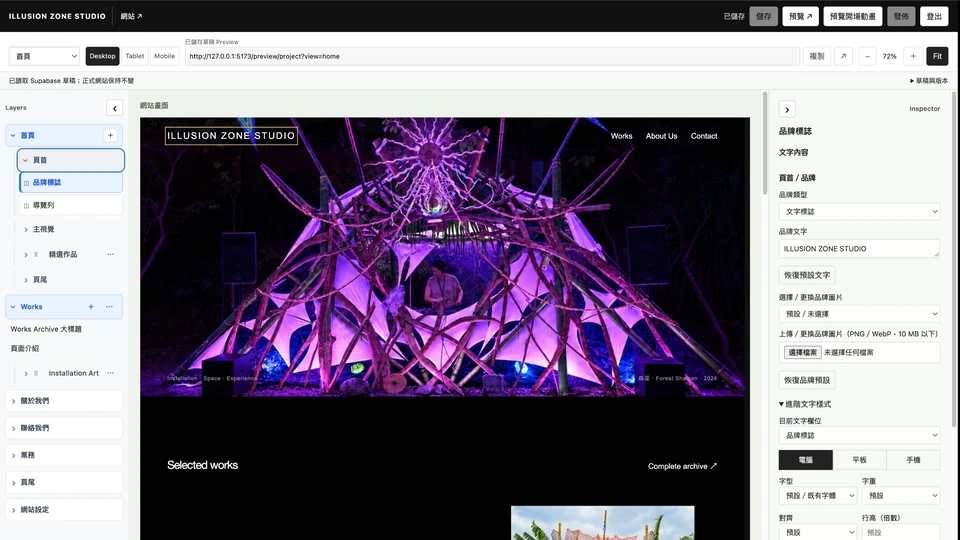The image size is (960, 540).
Task: Click the 預覽 preview button
Action: click(x=800, y=17)
